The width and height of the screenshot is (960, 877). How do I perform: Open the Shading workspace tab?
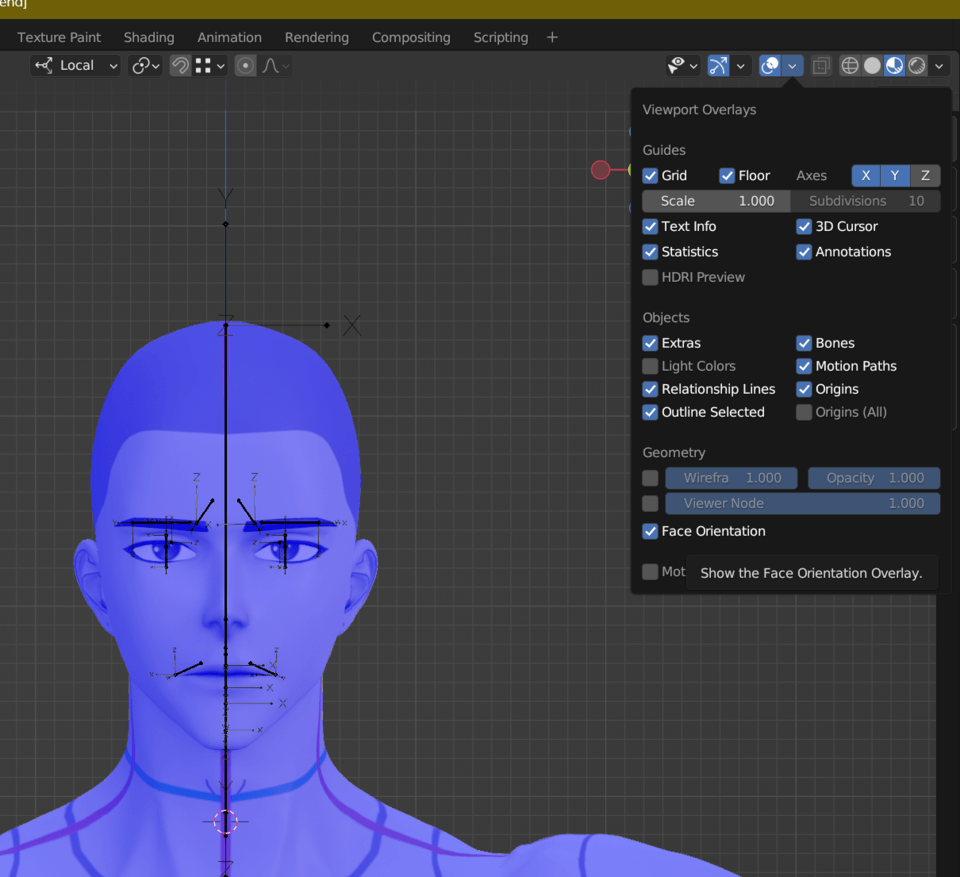pos(149,38)
